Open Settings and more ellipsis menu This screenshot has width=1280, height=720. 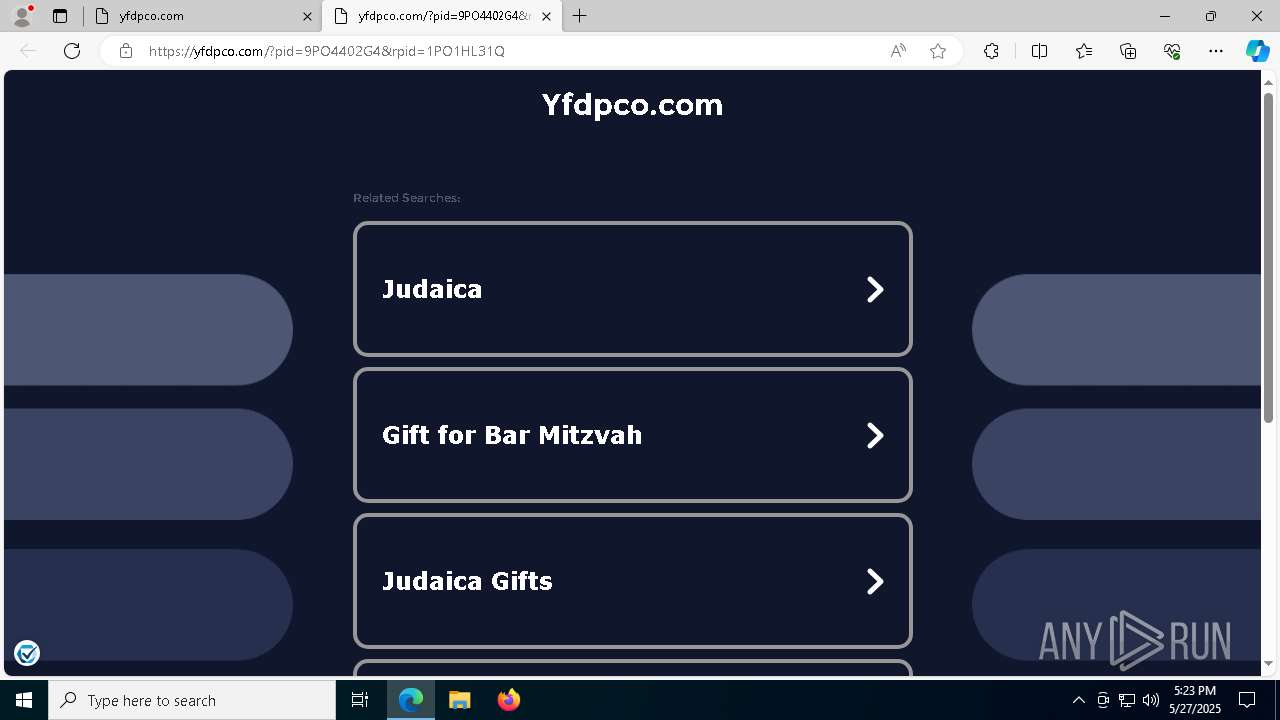point(1216,51)
